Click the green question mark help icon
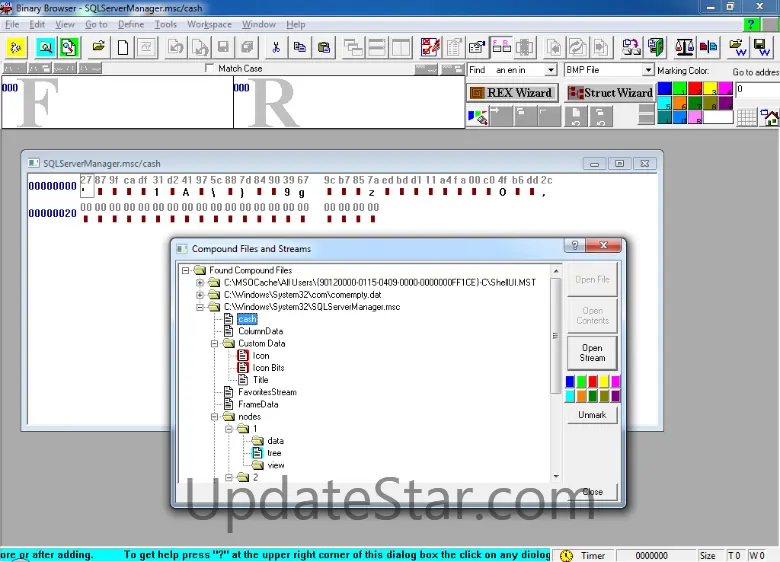Viewport: 780px width, 562px height. pyautogui.click(x=751, y=24)
